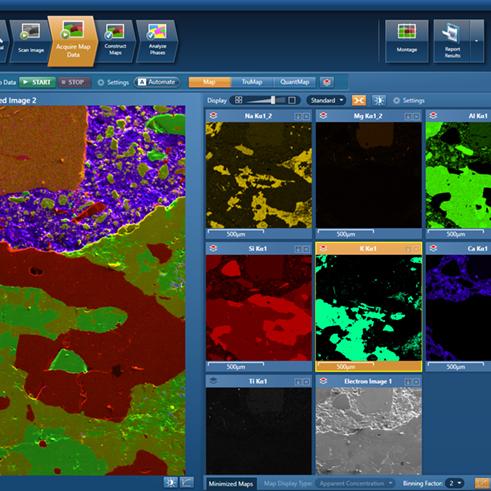Click the Report Results icon
The height and width of the screenshot is (491, 491).
(452, 41)
